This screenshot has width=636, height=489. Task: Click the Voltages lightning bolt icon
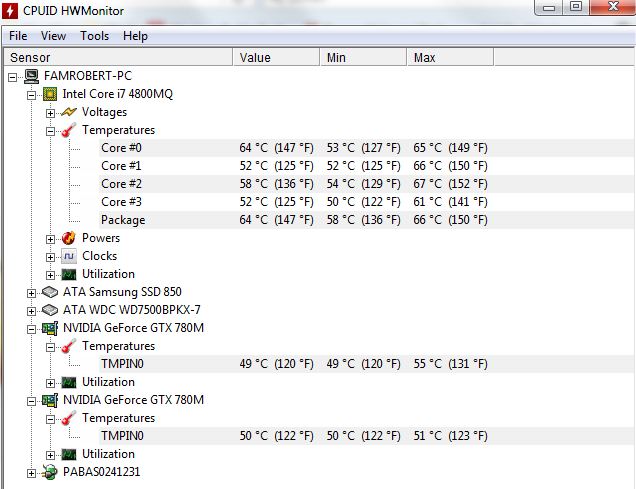click(69, 112)
